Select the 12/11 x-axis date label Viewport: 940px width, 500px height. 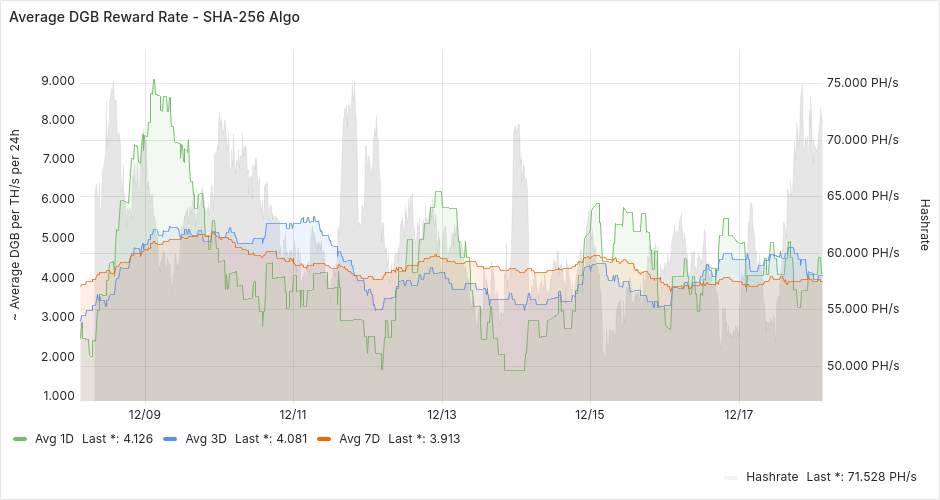click(x=293, y=414)
